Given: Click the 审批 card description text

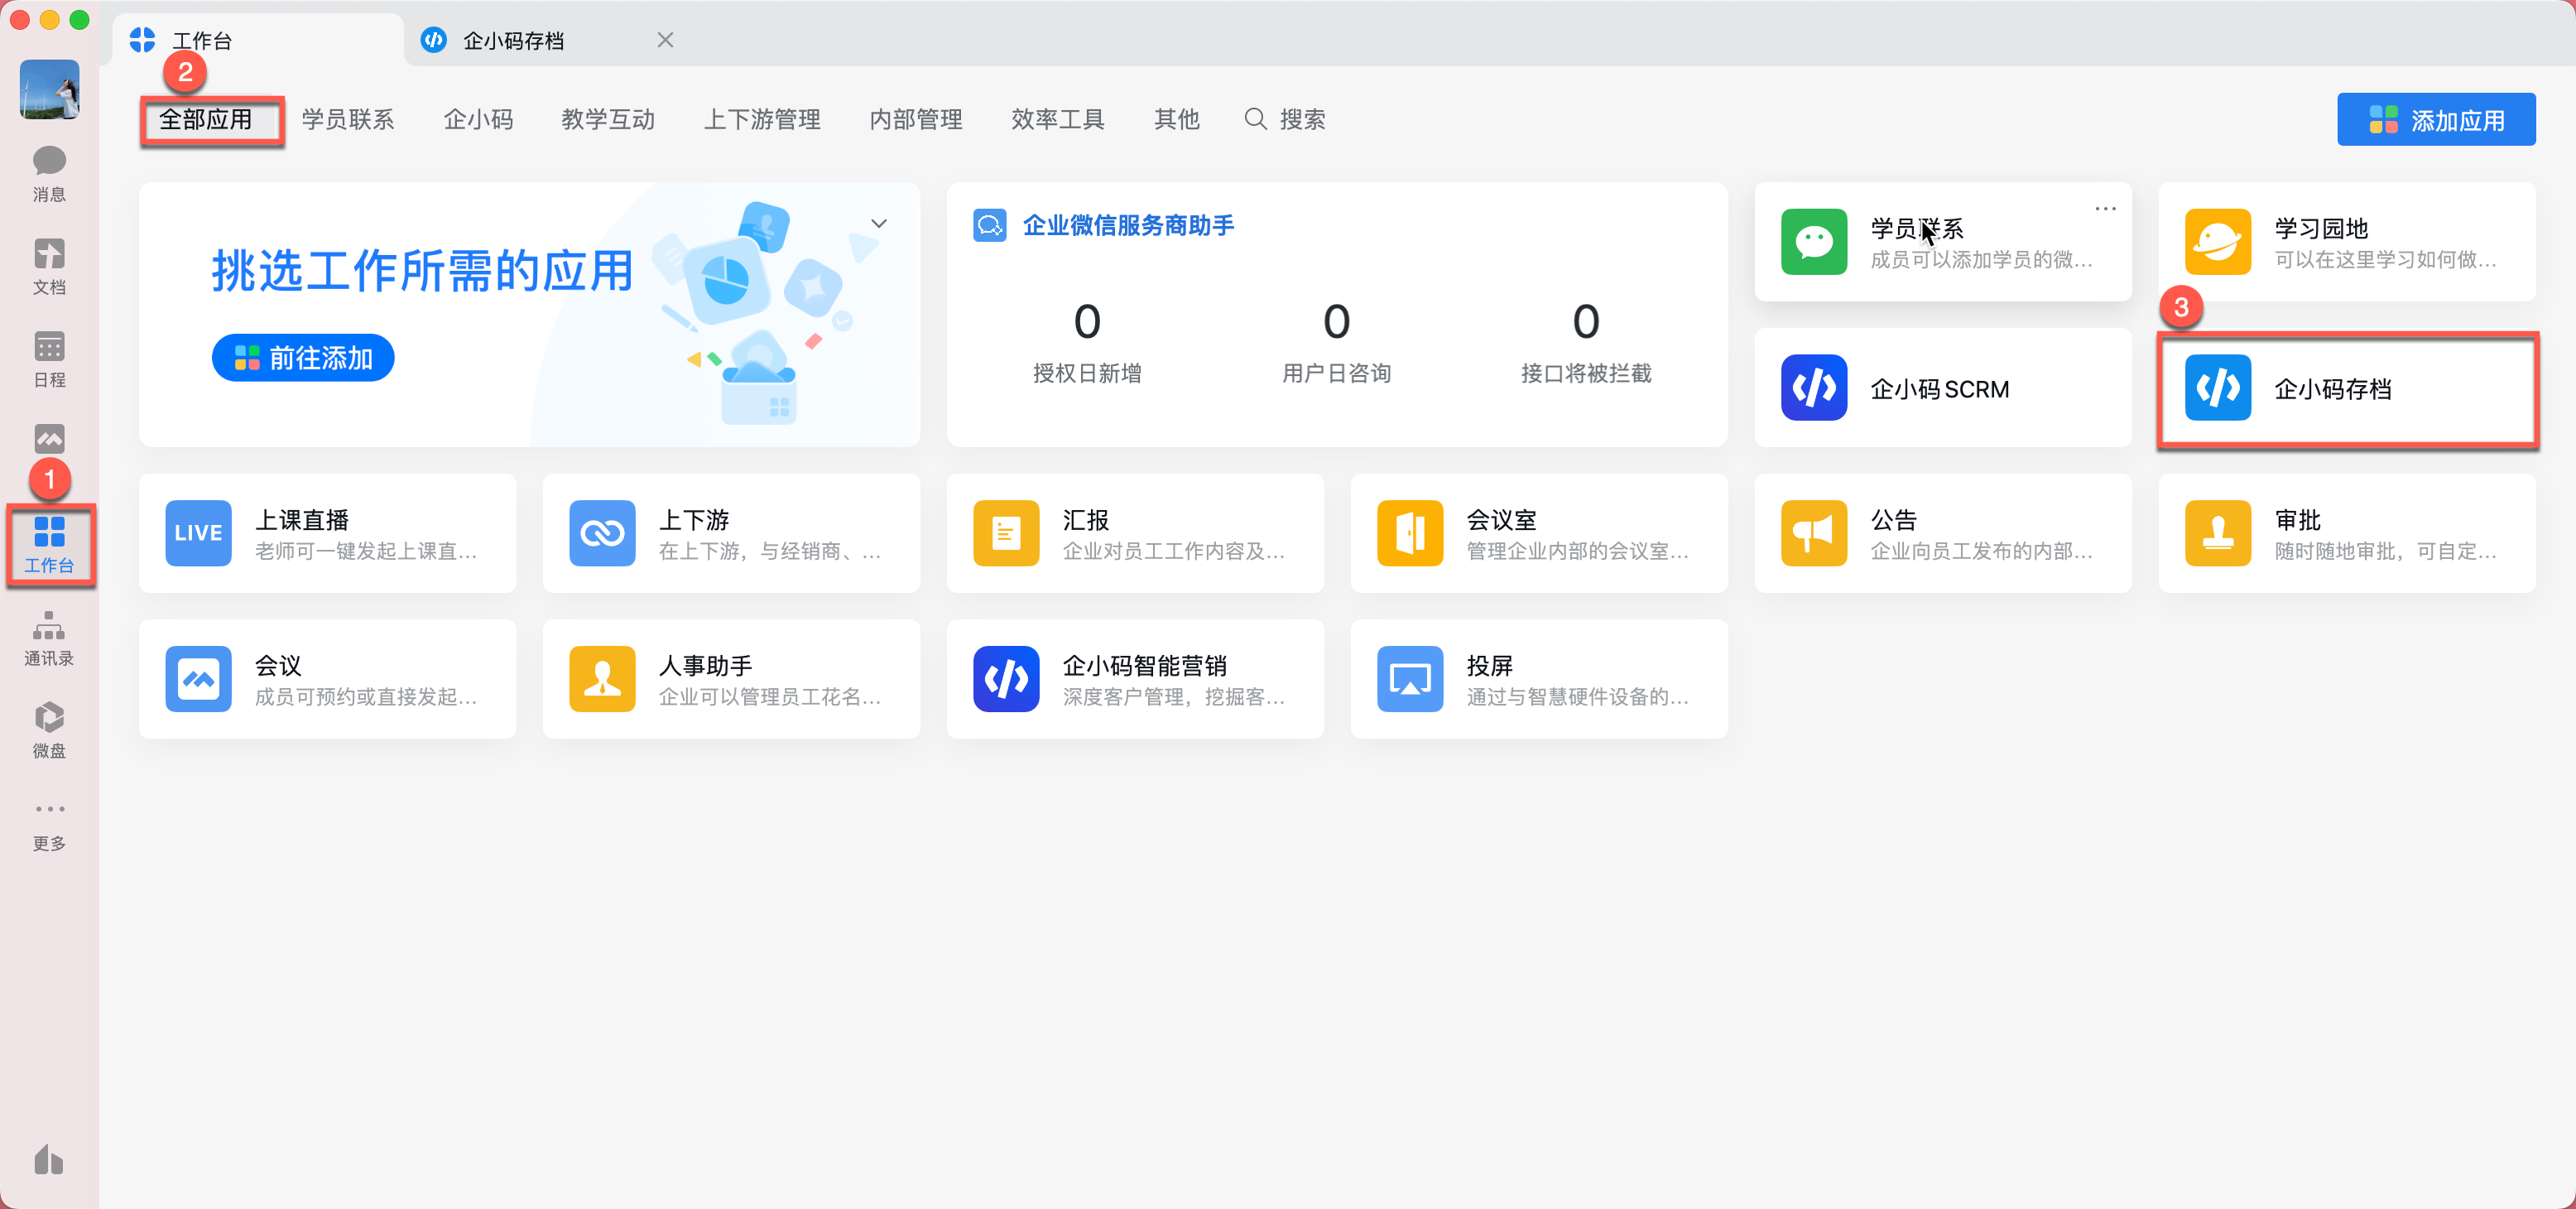Looking at the screenshot, I should click(x=2386, y=551).
